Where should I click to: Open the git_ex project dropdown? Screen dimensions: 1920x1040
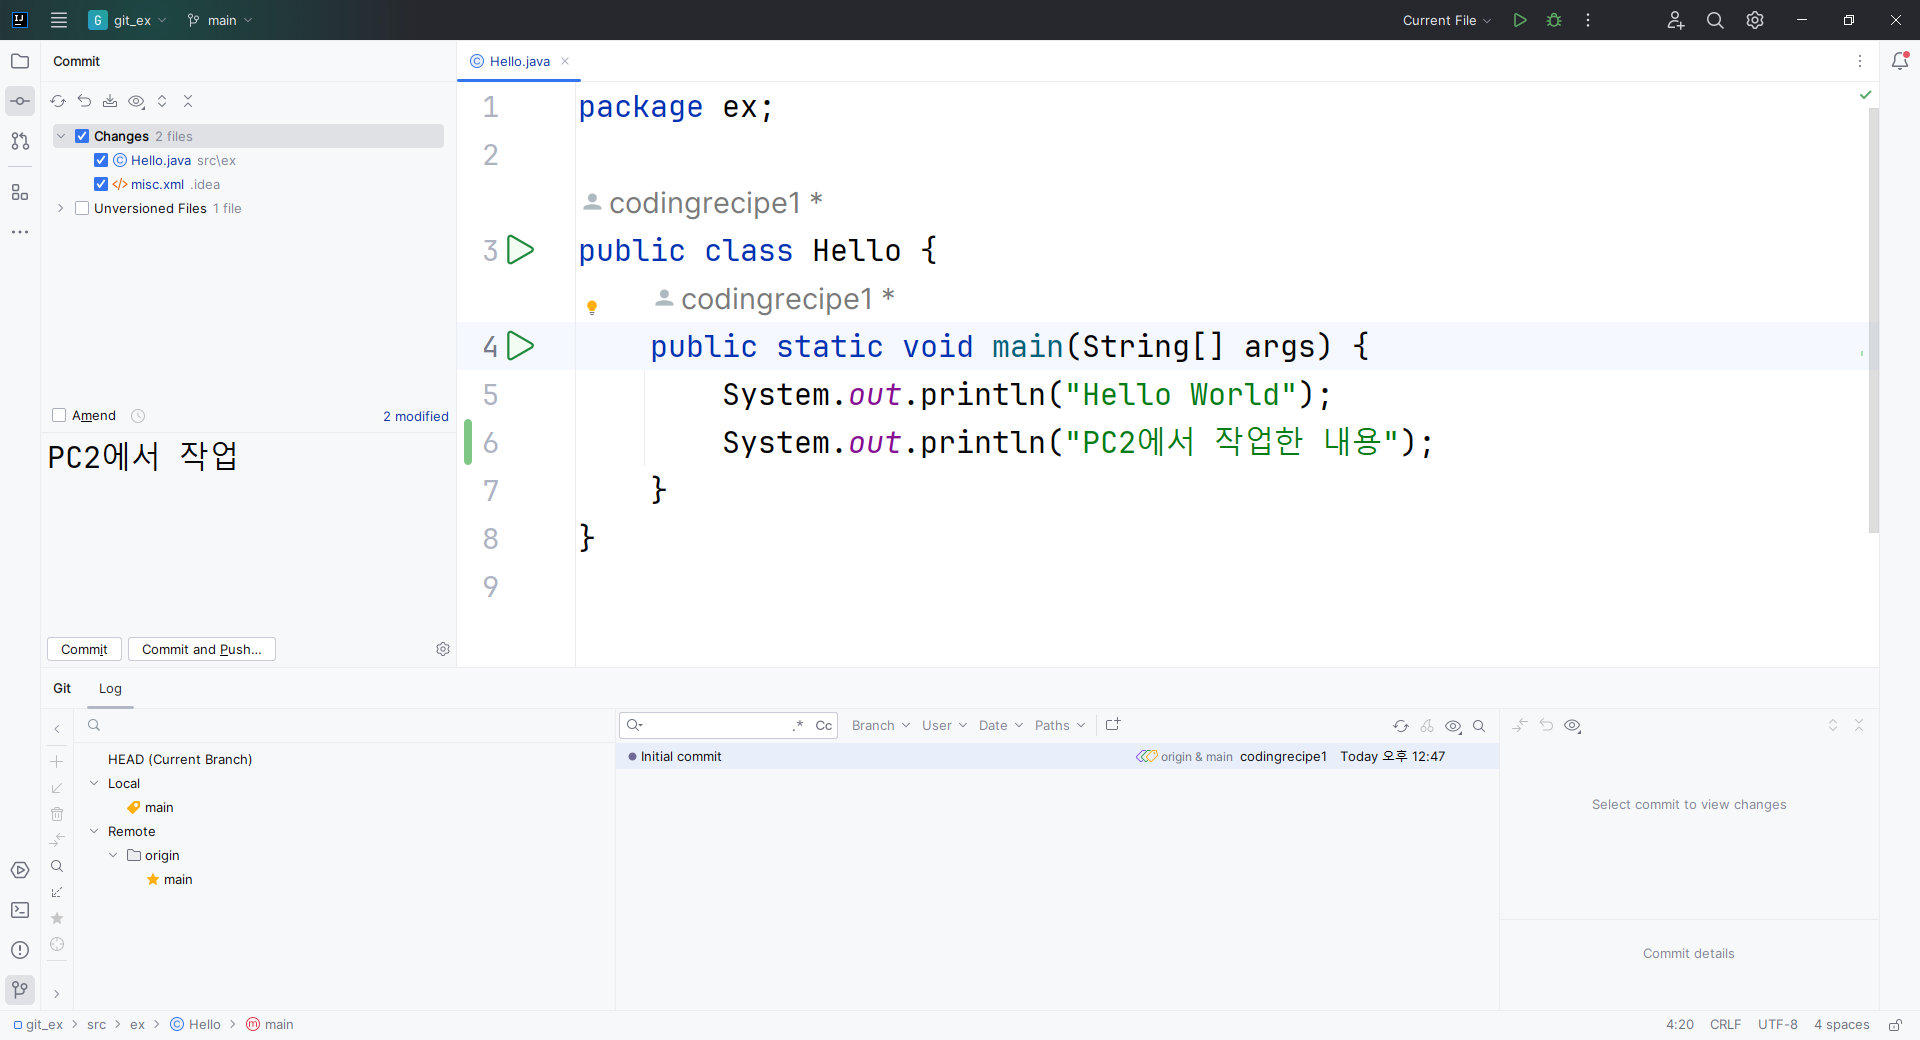pyautogui.click(x=128, y=20)
